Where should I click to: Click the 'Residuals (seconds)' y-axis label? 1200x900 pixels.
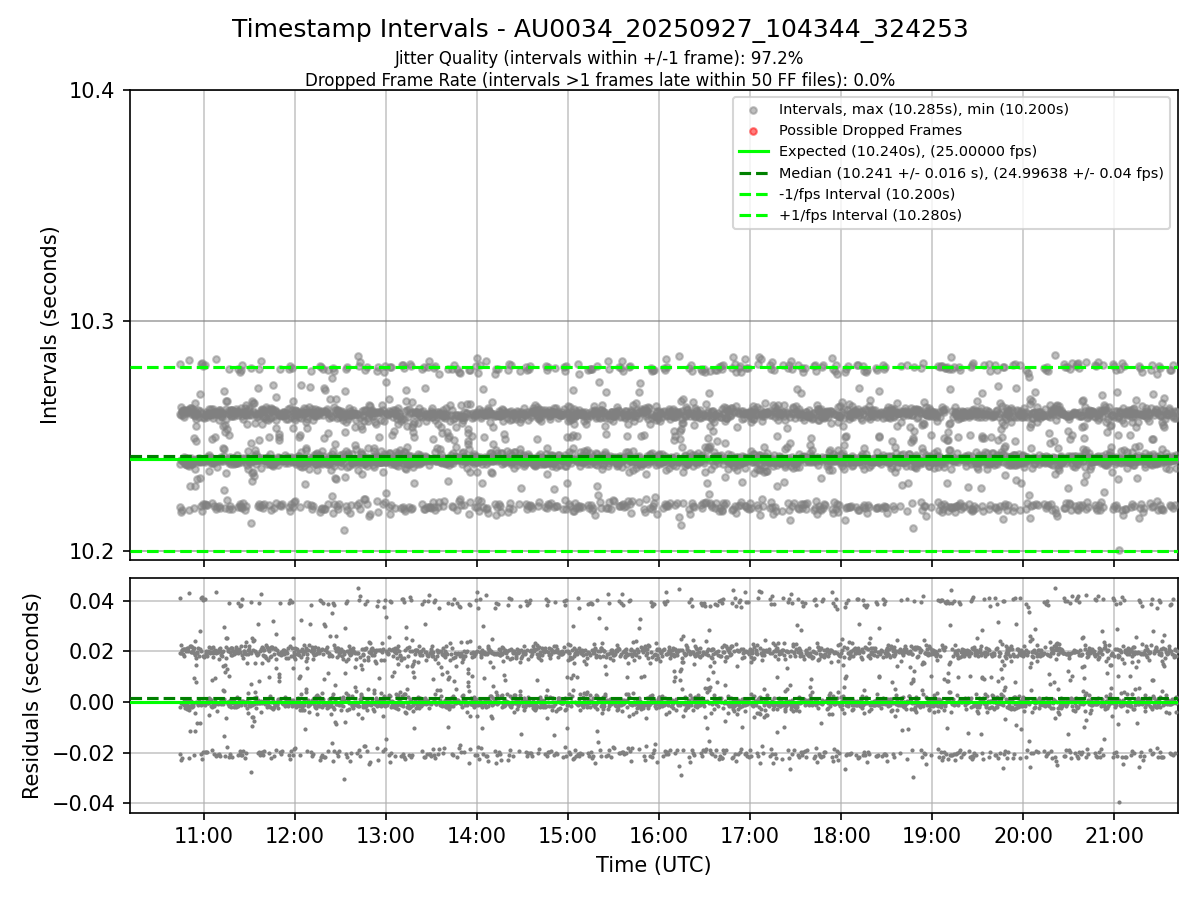click(x=31, y=696)
